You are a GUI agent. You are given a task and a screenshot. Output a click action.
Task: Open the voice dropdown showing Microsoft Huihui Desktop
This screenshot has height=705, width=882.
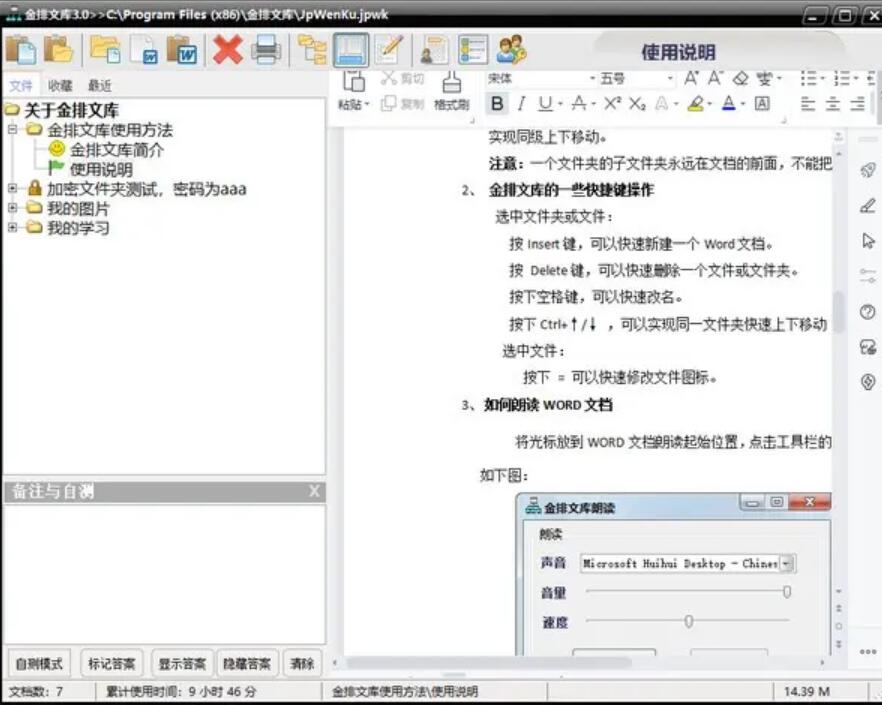786,563
